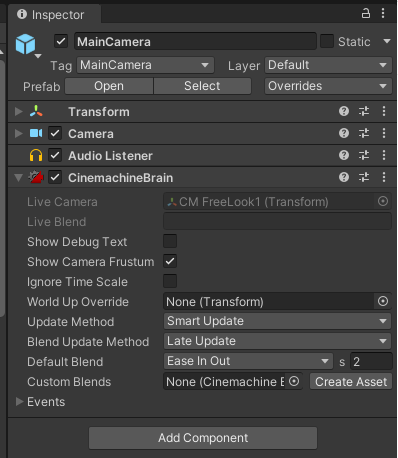Open Transform component more options menu

384,111
